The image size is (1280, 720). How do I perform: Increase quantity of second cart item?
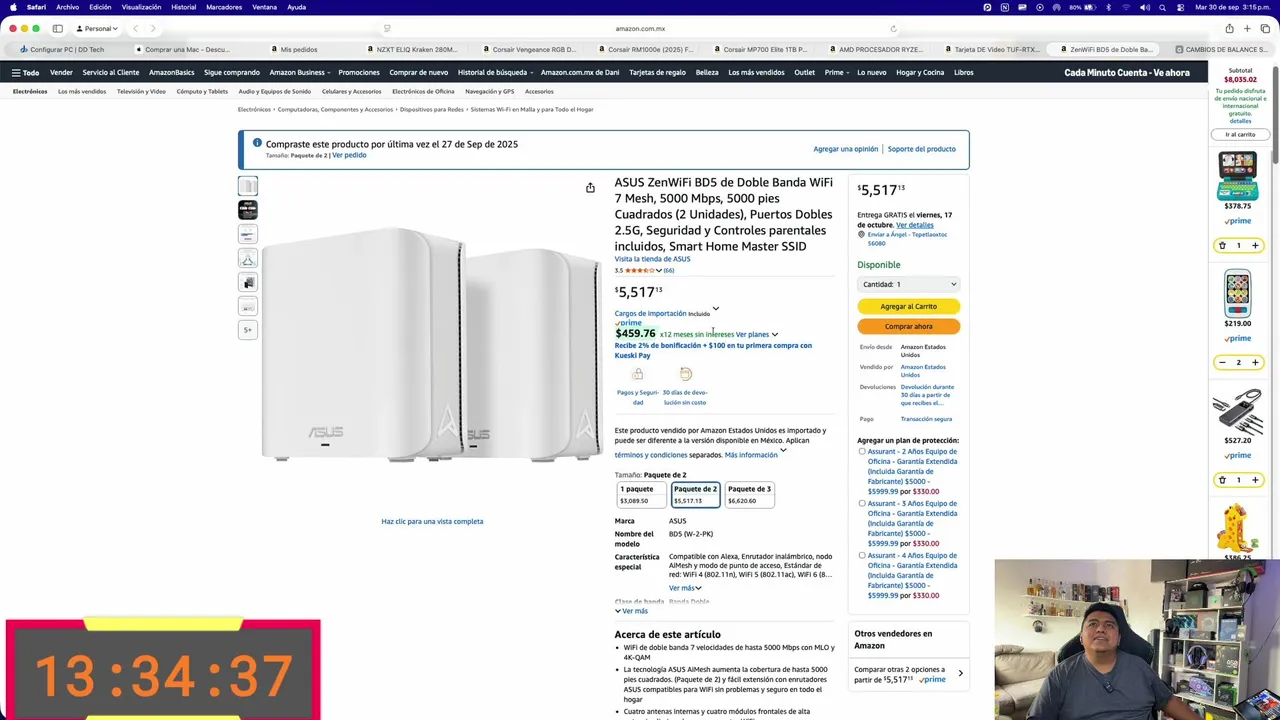click(1255, 362)
